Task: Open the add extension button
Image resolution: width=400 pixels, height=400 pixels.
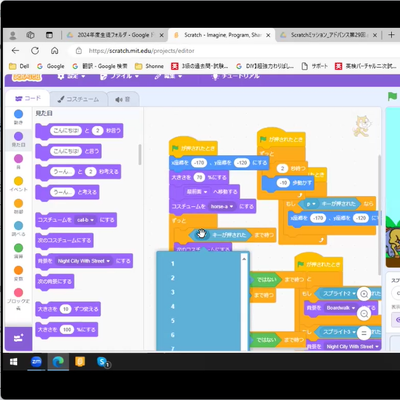Action: pyautogui.click(x=18, y=339)
